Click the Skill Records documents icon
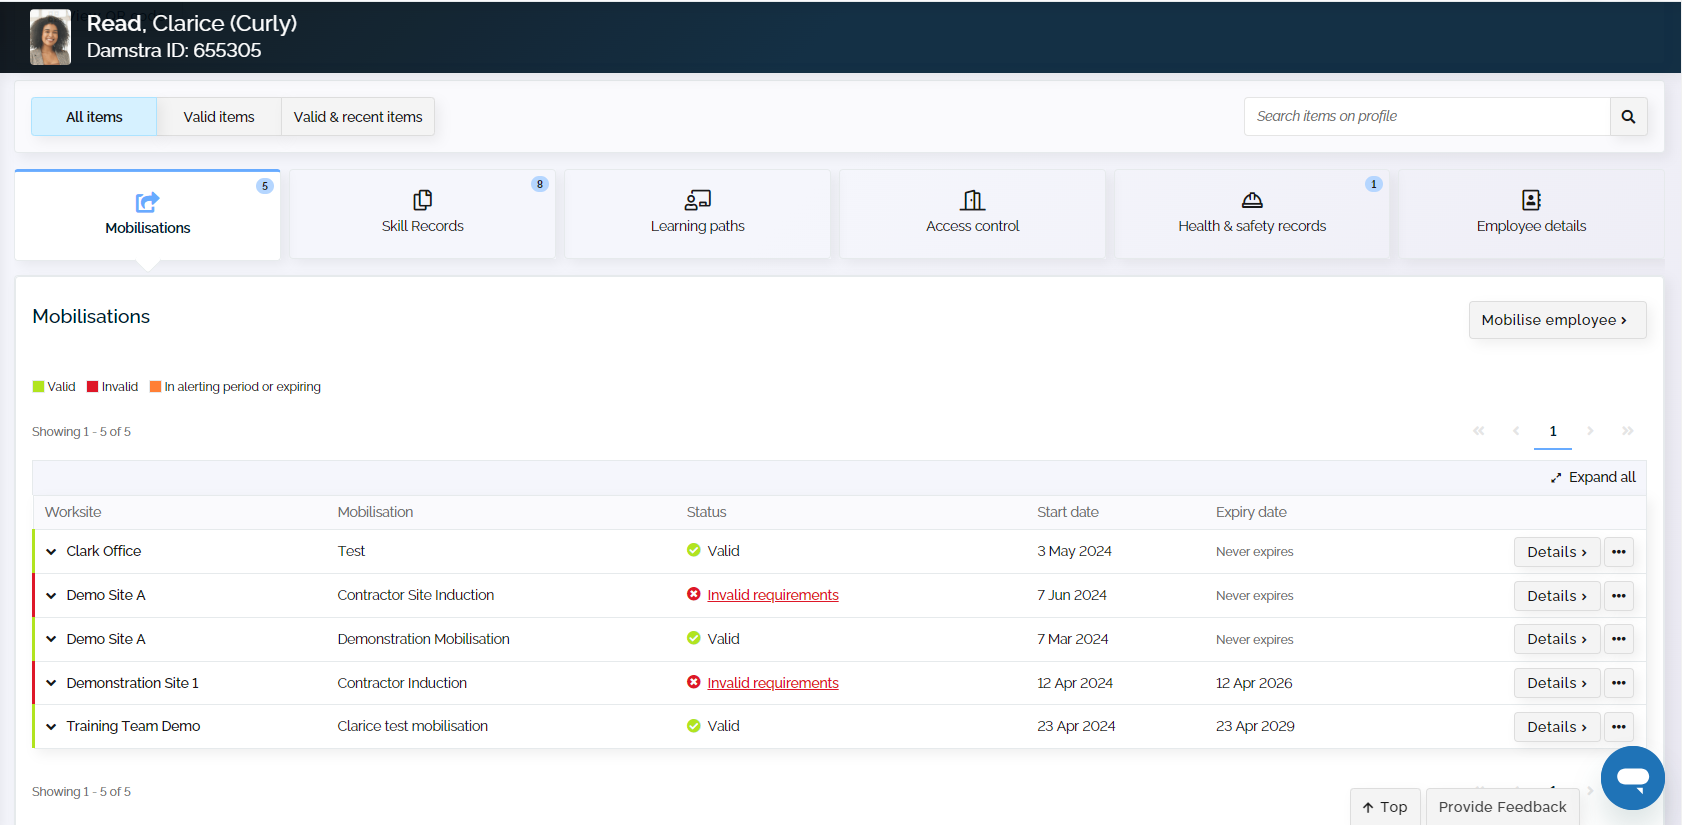 (x=422, y=200)
